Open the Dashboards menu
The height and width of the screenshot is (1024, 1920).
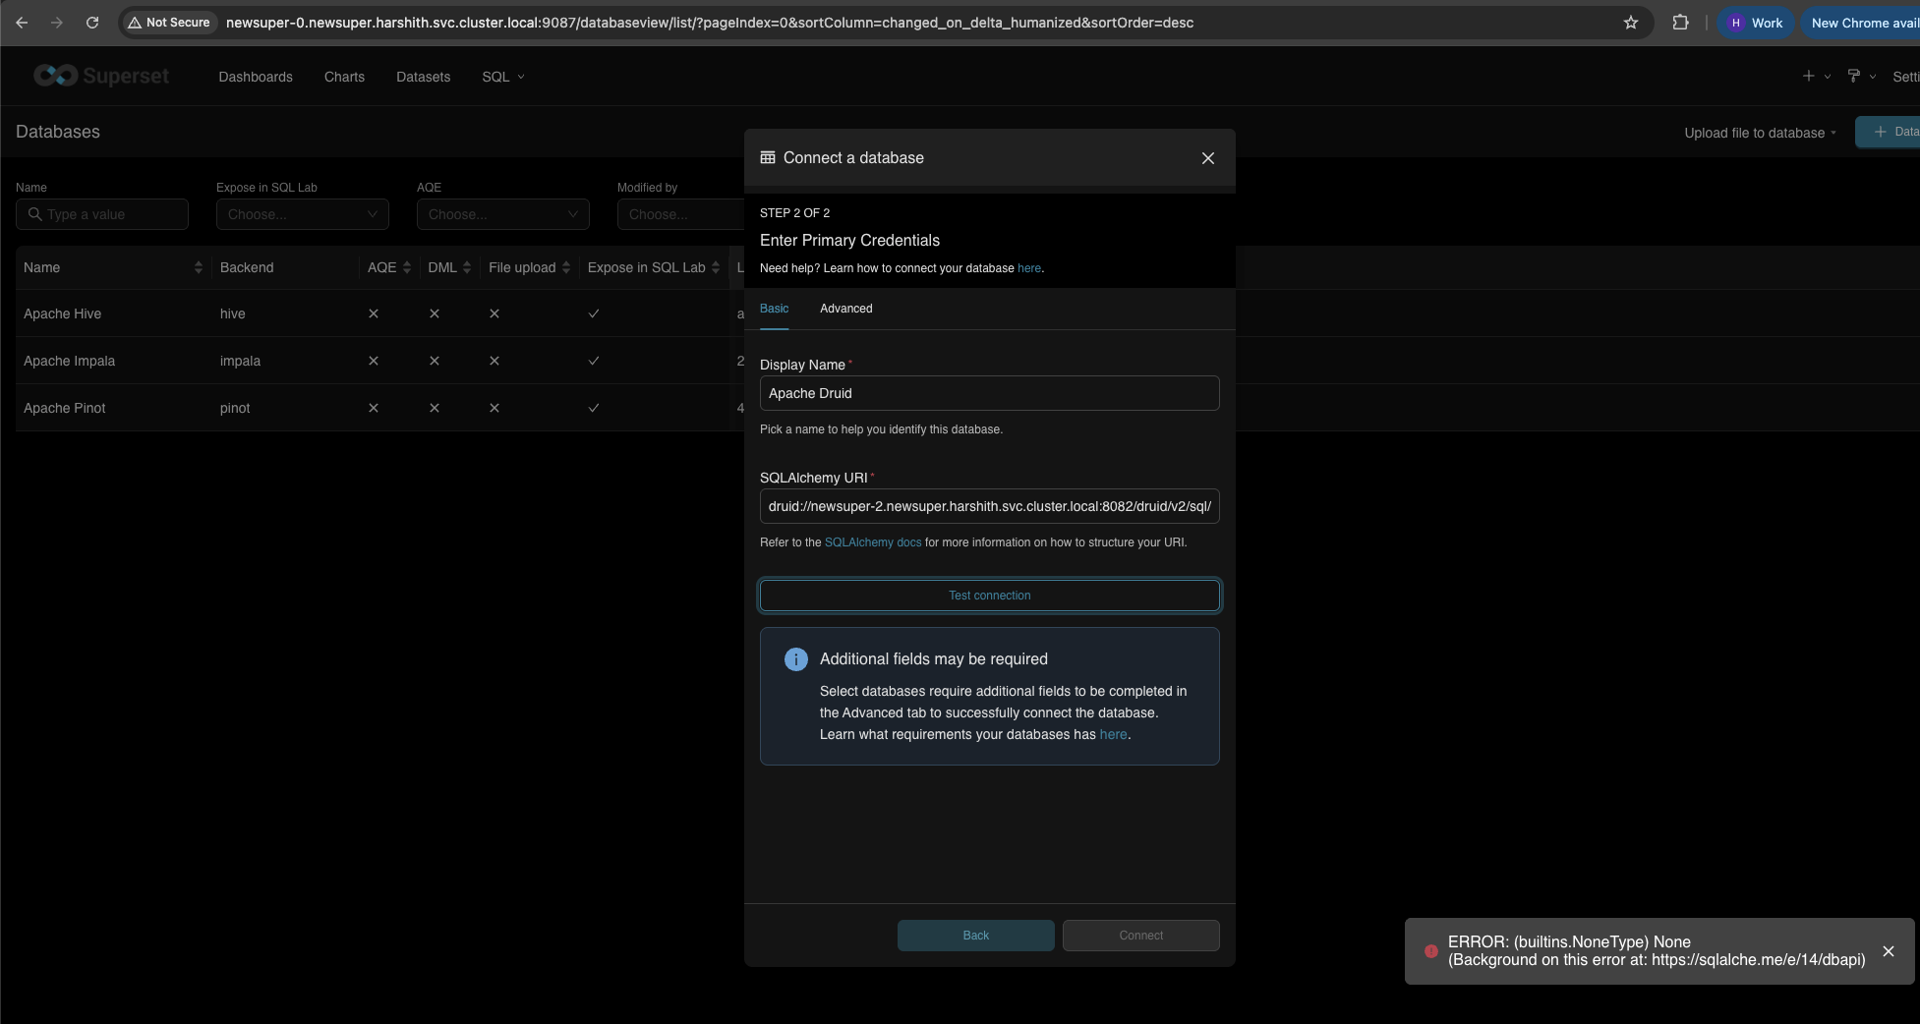pos(256,77)
